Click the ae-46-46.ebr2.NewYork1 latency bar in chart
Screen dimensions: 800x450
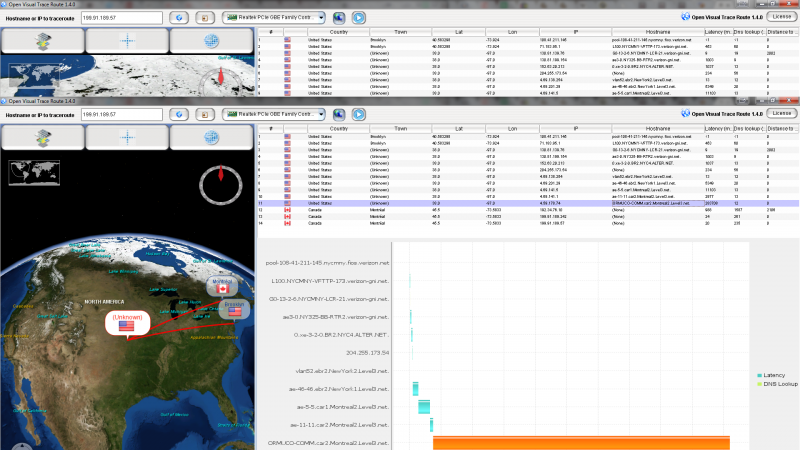(415, 389)
